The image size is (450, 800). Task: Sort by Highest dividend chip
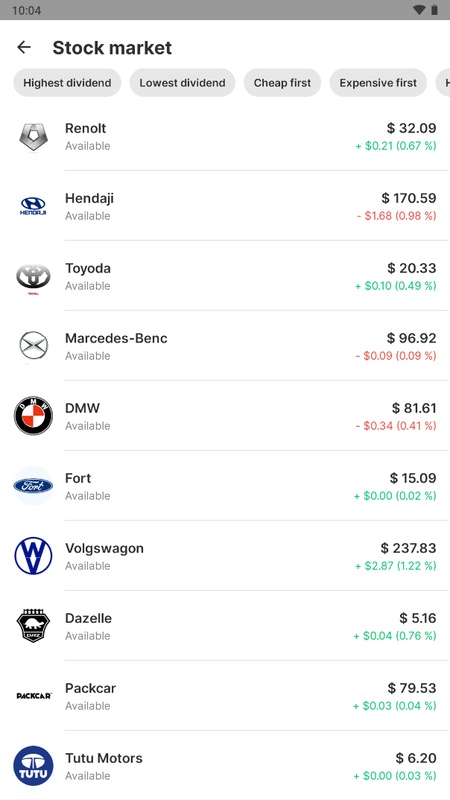pos(67,83)
